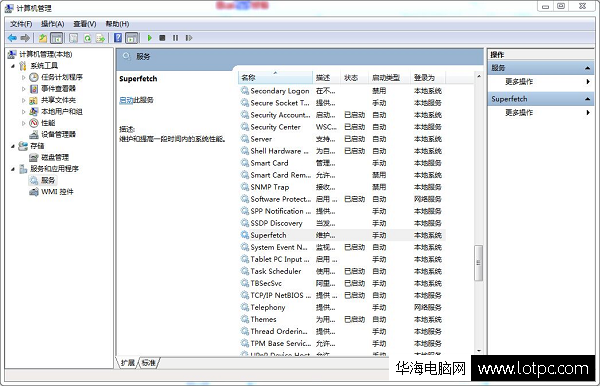This screenshot has height=386, width=600.
Task: Select 设备管理器 in the tree
Action: pos(58,134)
